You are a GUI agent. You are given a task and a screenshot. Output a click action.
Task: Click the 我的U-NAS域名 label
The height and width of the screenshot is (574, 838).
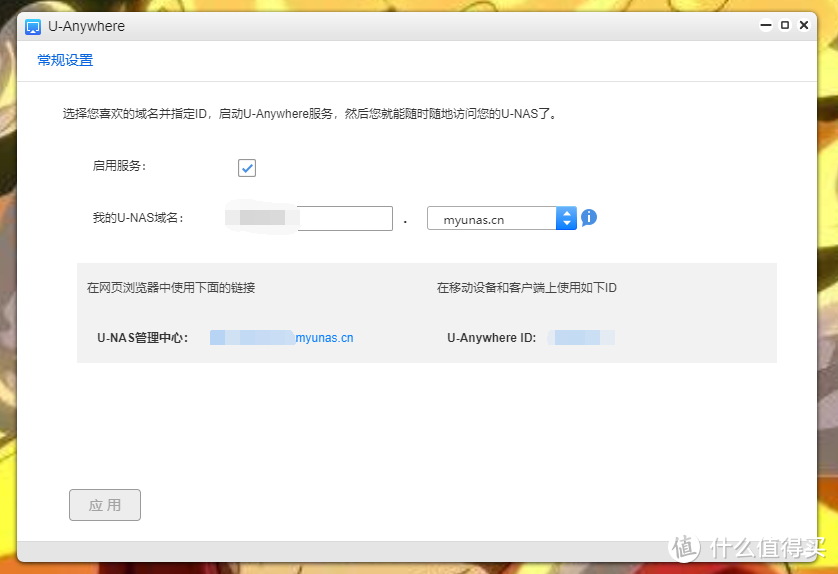click(138, 218)
